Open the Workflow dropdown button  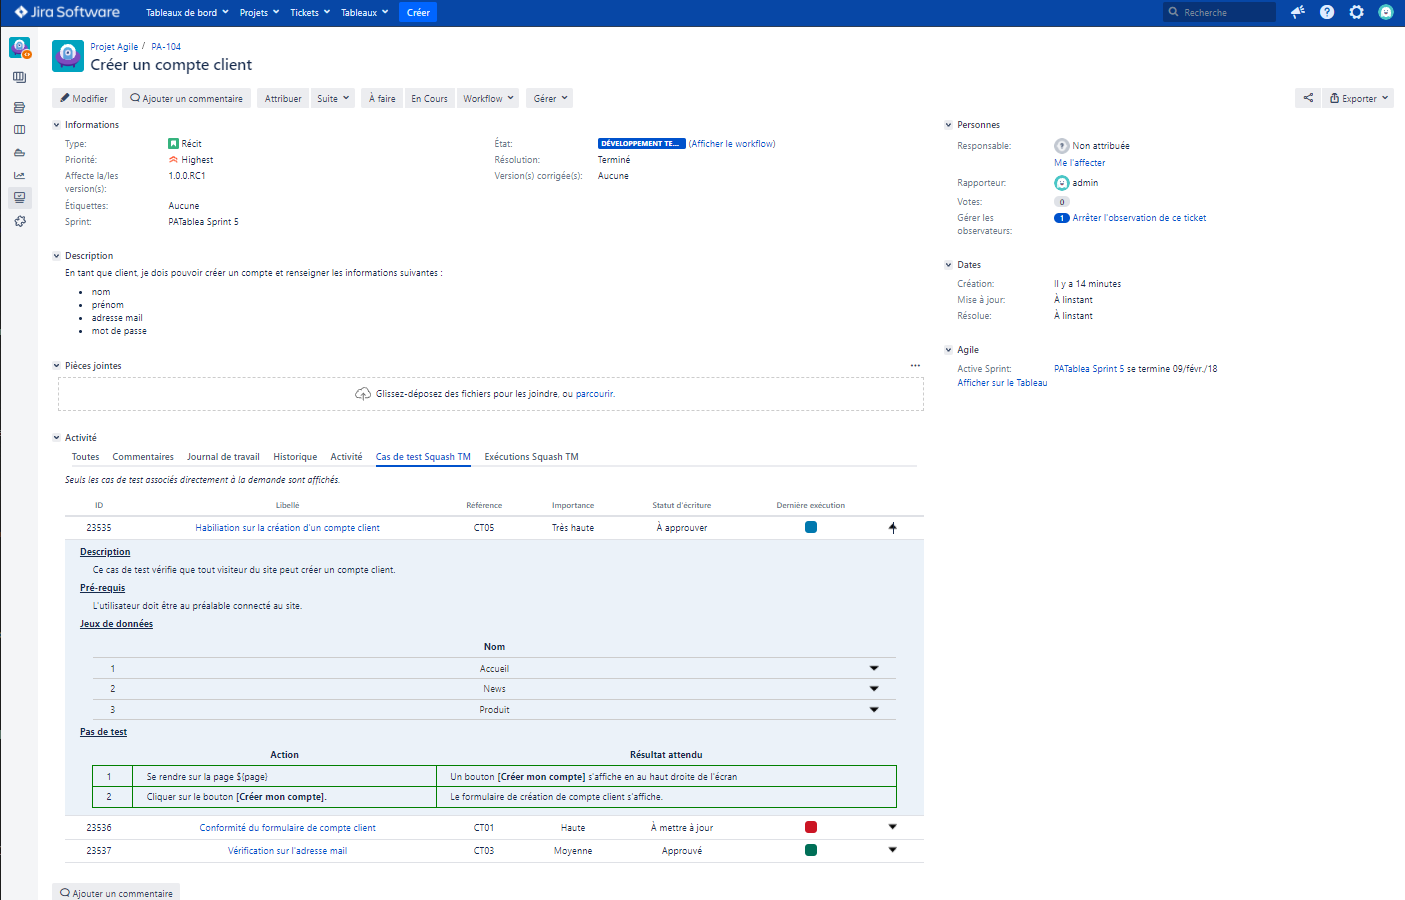[x=488, y=98]
